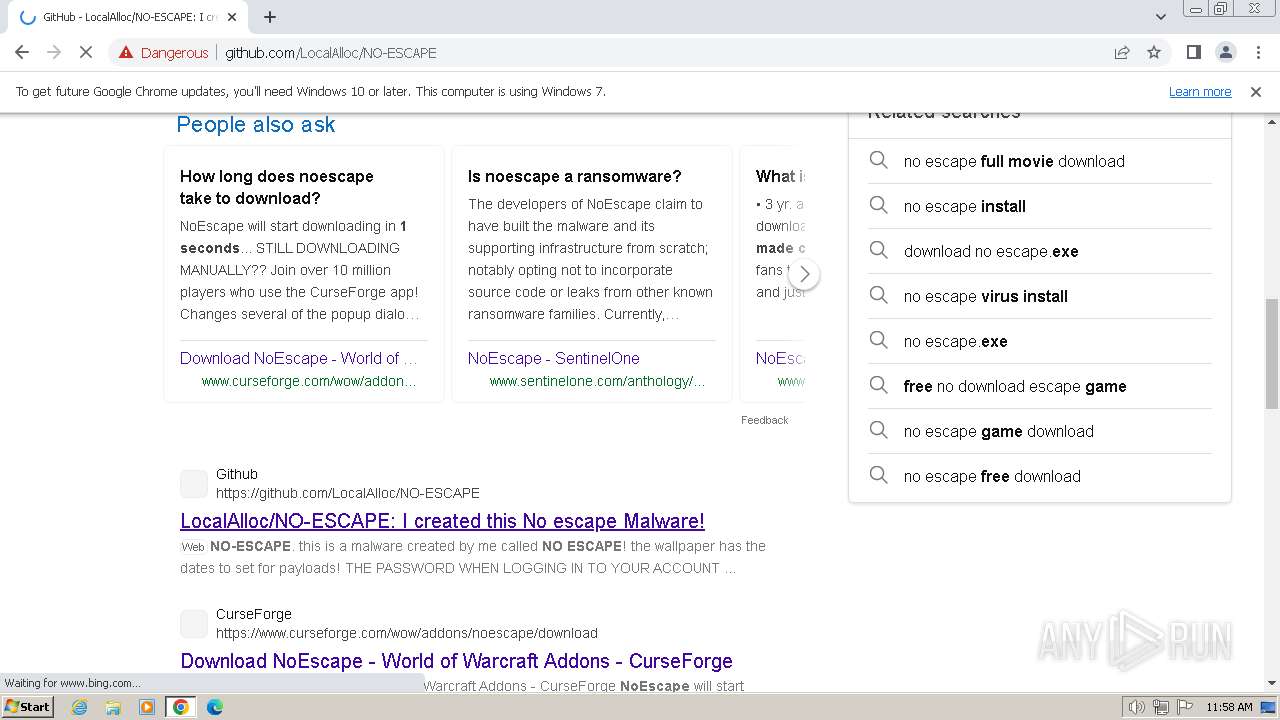The image size is (1280, 720).
Task: Click magnifier icon beside no escape install
Action: pos(878,205)
